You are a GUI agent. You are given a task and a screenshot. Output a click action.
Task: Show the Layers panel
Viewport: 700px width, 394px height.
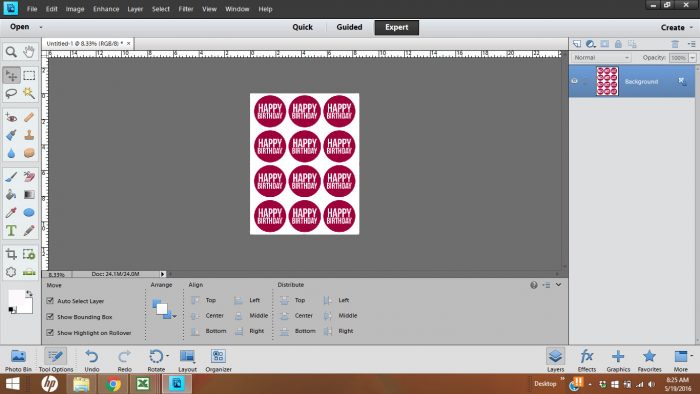tap(555, 361)
